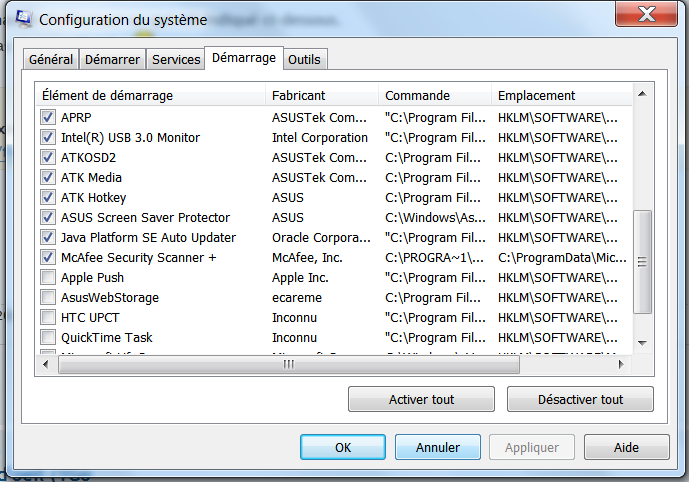
Task: Select "Java Platform SE Auto Updater" text
Action: (148, 238)
